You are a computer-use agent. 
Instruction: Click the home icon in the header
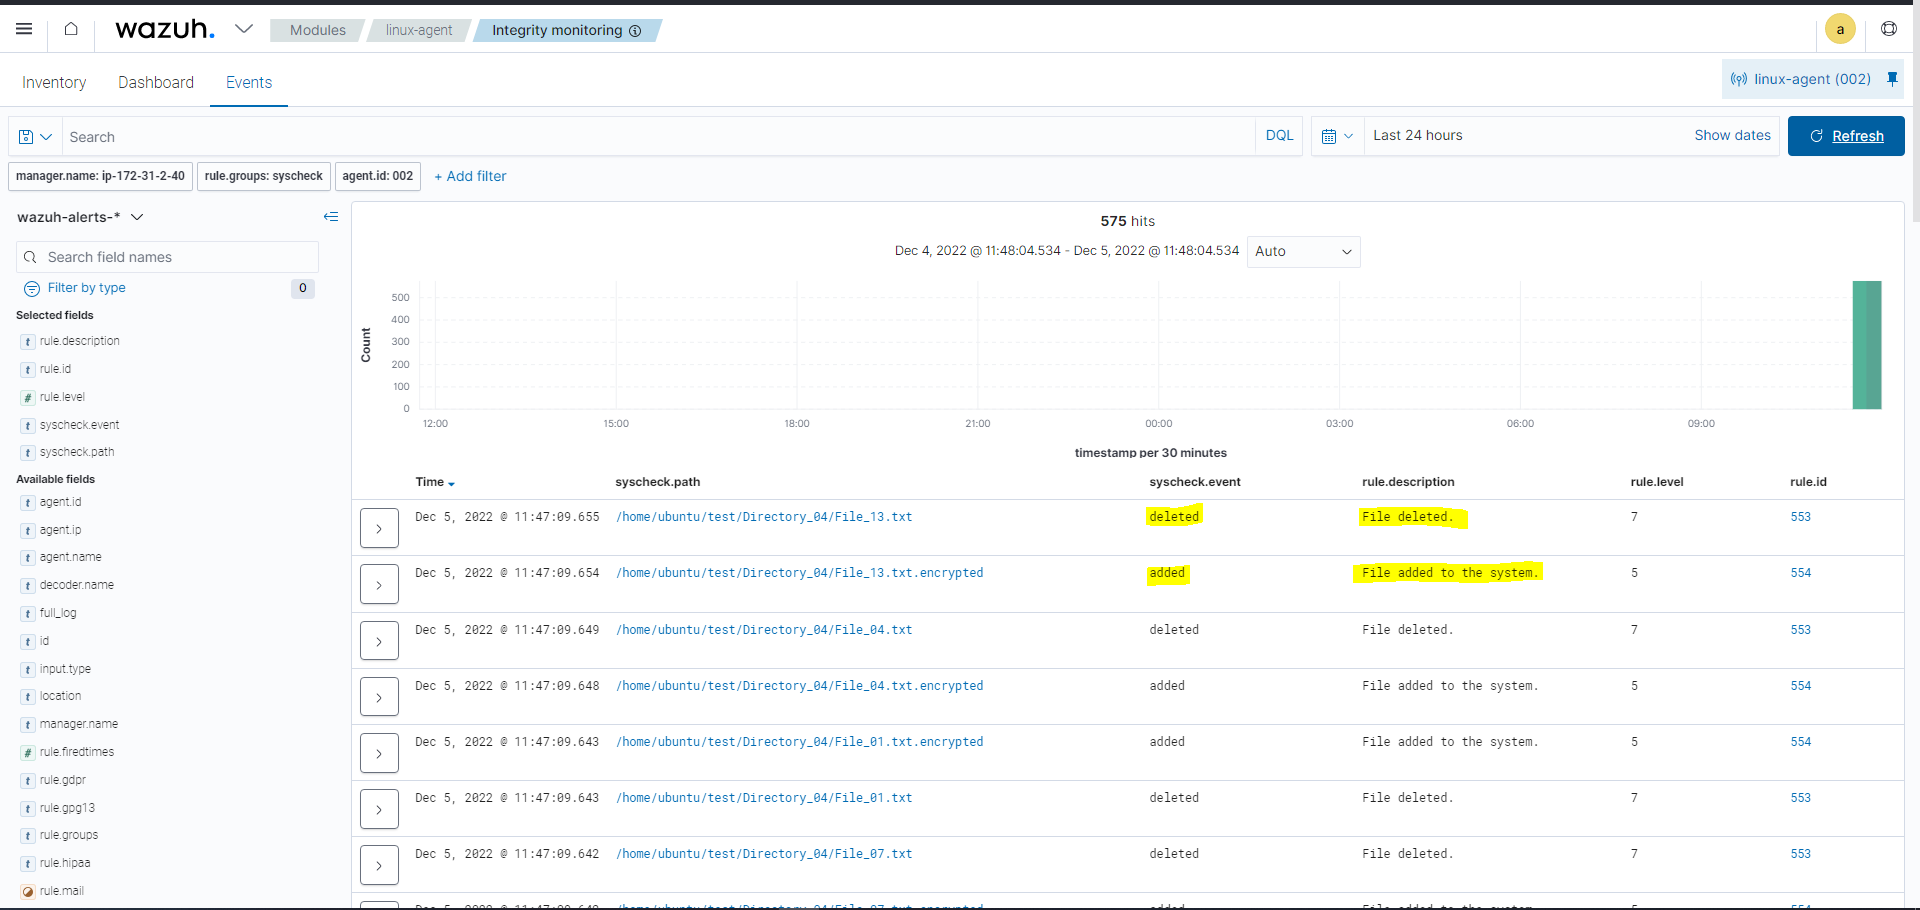coord(70,29)
